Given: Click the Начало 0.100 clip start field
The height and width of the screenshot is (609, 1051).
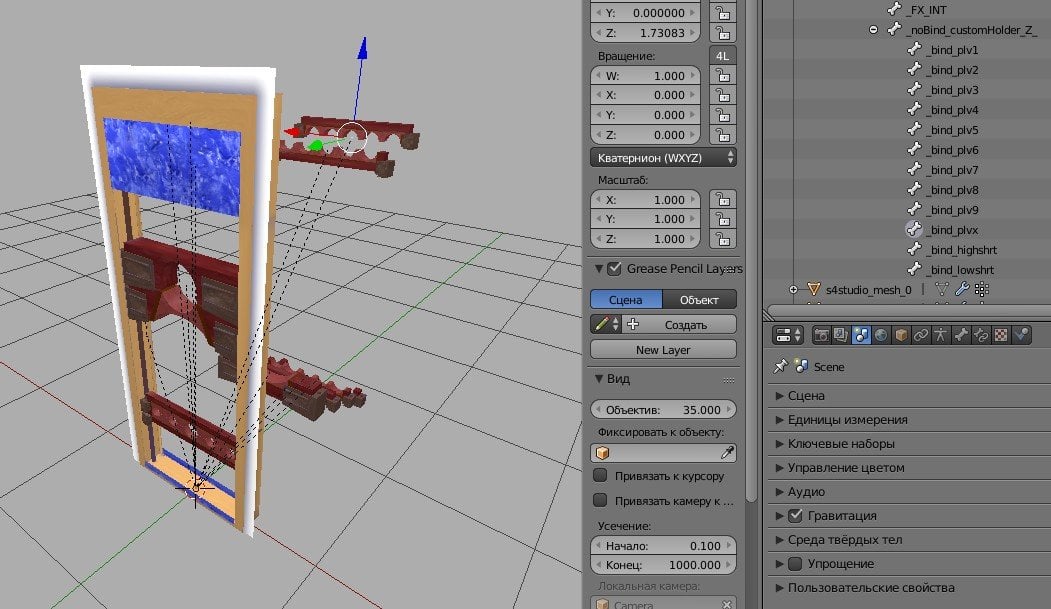Looking at the screenshot, I should coord(663,545).
